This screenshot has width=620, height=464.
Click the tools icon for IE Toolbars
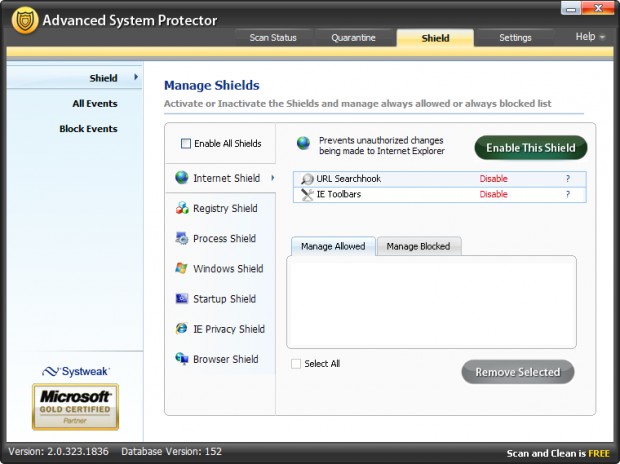pyautogui.click(x=307, y=194)
